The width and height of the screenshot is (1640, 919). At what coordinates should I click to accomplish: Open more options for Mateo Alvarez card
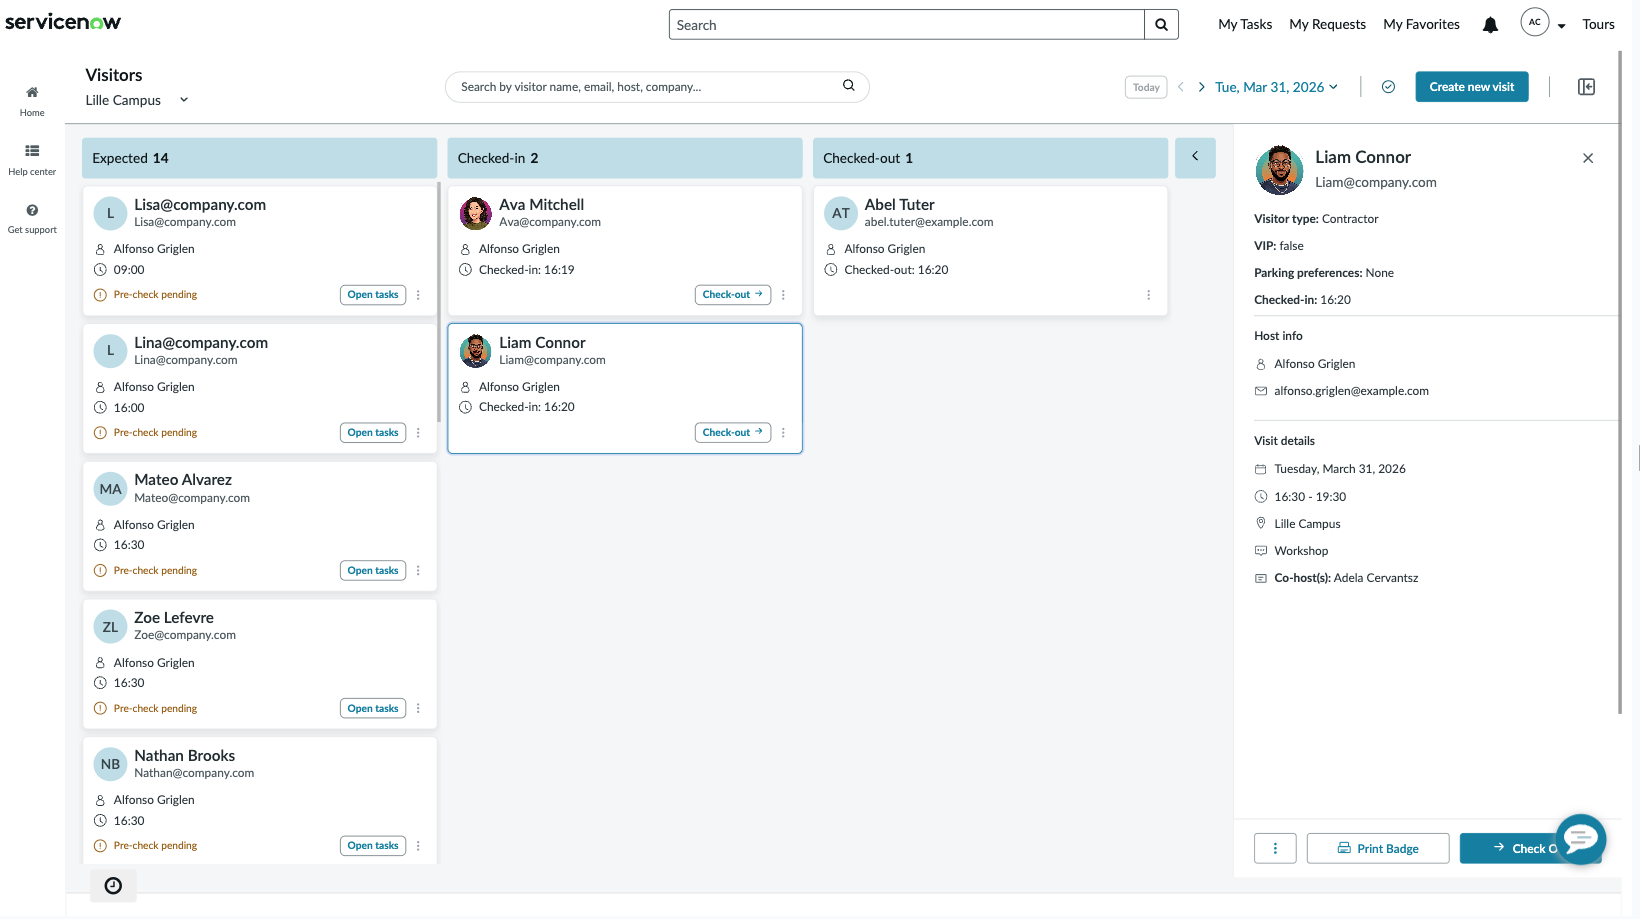click(x=418, y=571)
